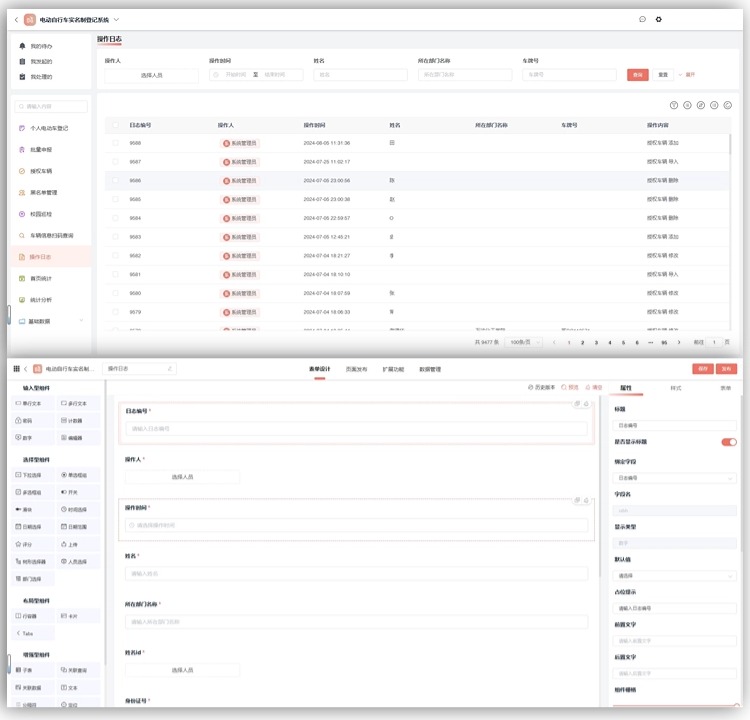Check the select-all checkbox in table header
750x720 pixels.
click(115, 125)
